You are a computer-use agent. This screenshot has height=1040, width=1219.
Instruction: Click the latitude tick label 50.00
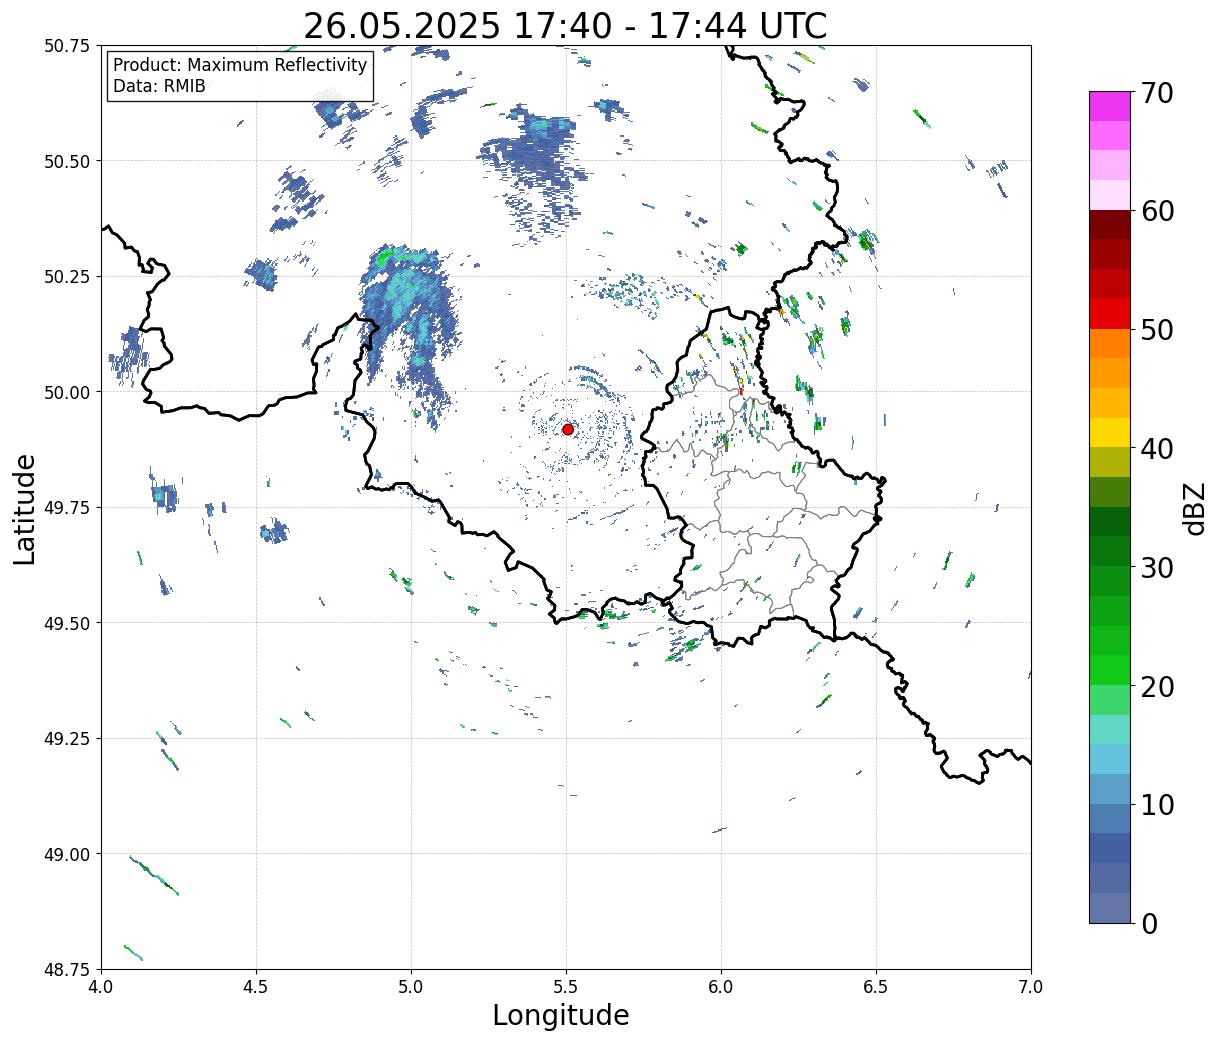66,392
